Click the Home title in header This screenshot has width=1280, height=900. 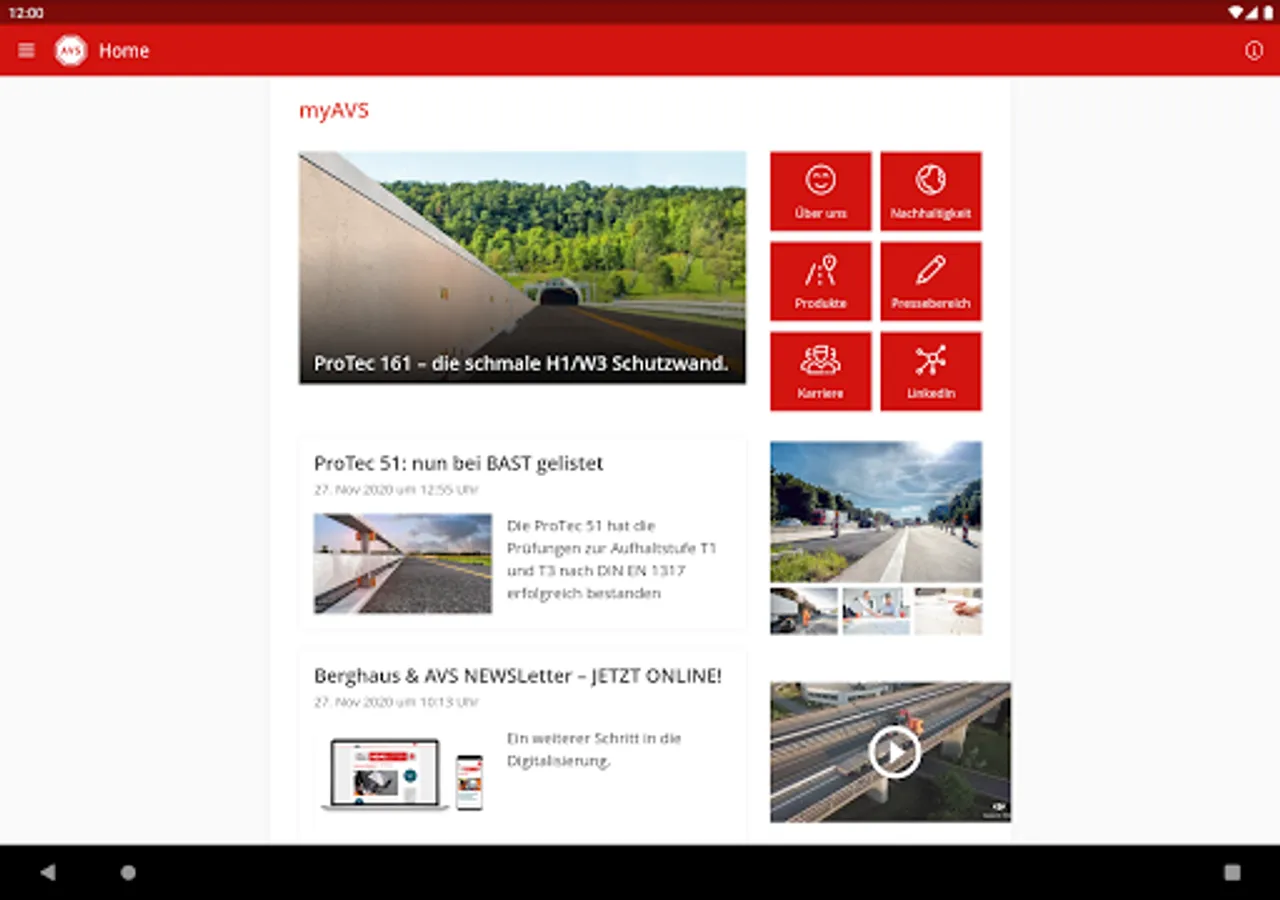(x=124, y=51)
